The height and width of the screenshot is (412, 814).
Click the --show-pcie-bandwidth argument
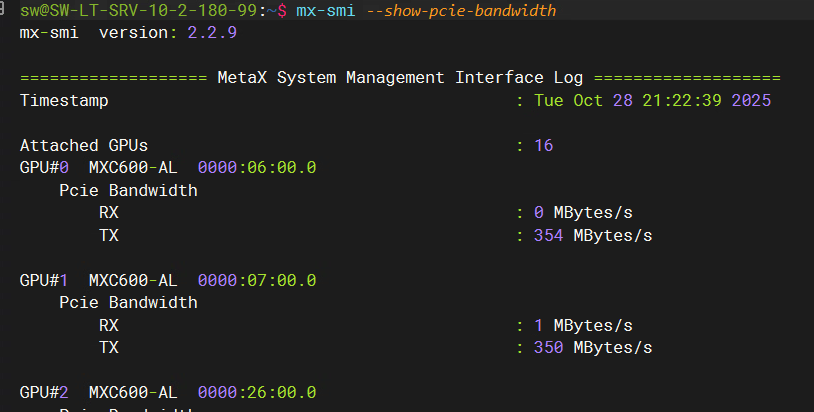click(461, 10)
